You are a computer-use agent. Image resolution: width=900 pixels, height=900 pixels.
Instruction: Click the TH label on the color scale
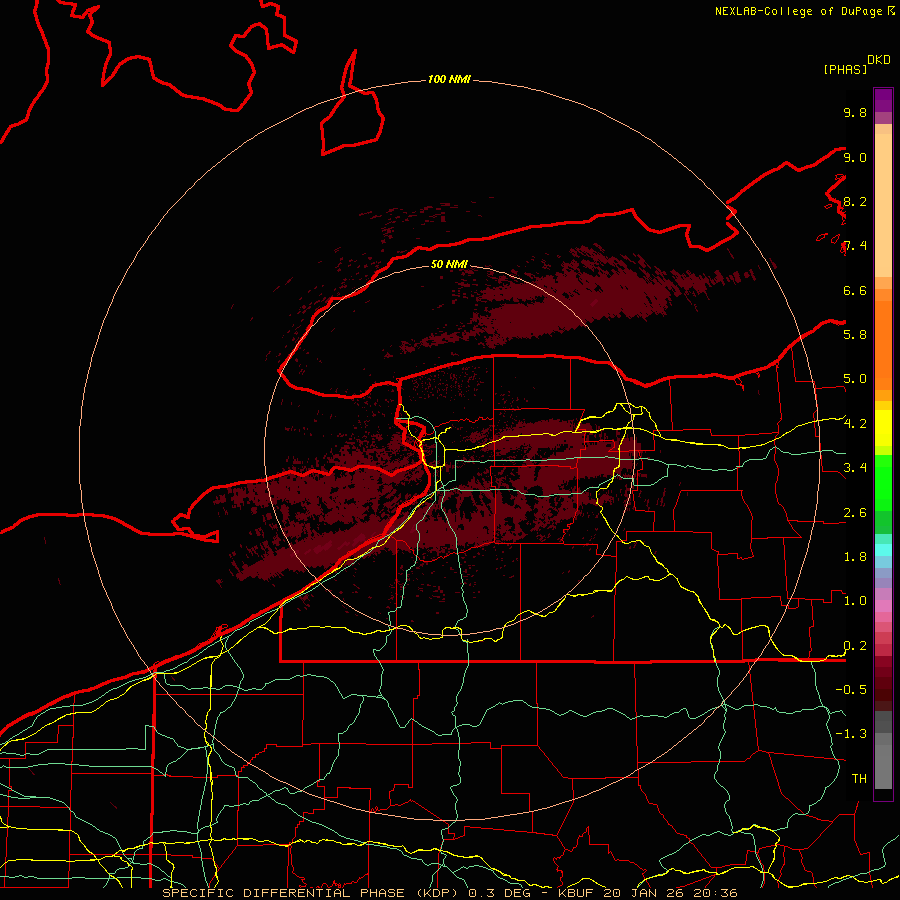coord(859,778)
